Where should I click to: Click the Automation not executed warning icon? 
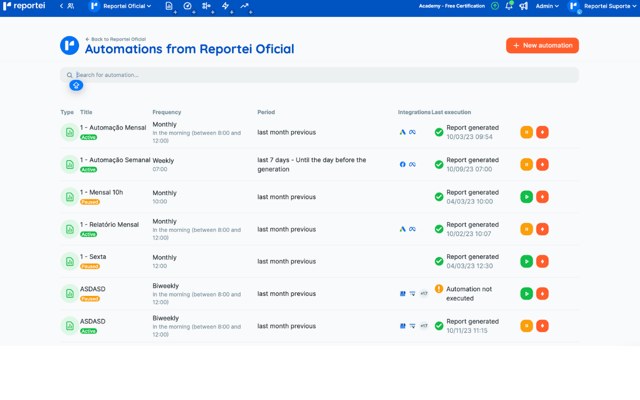[439, 289]
